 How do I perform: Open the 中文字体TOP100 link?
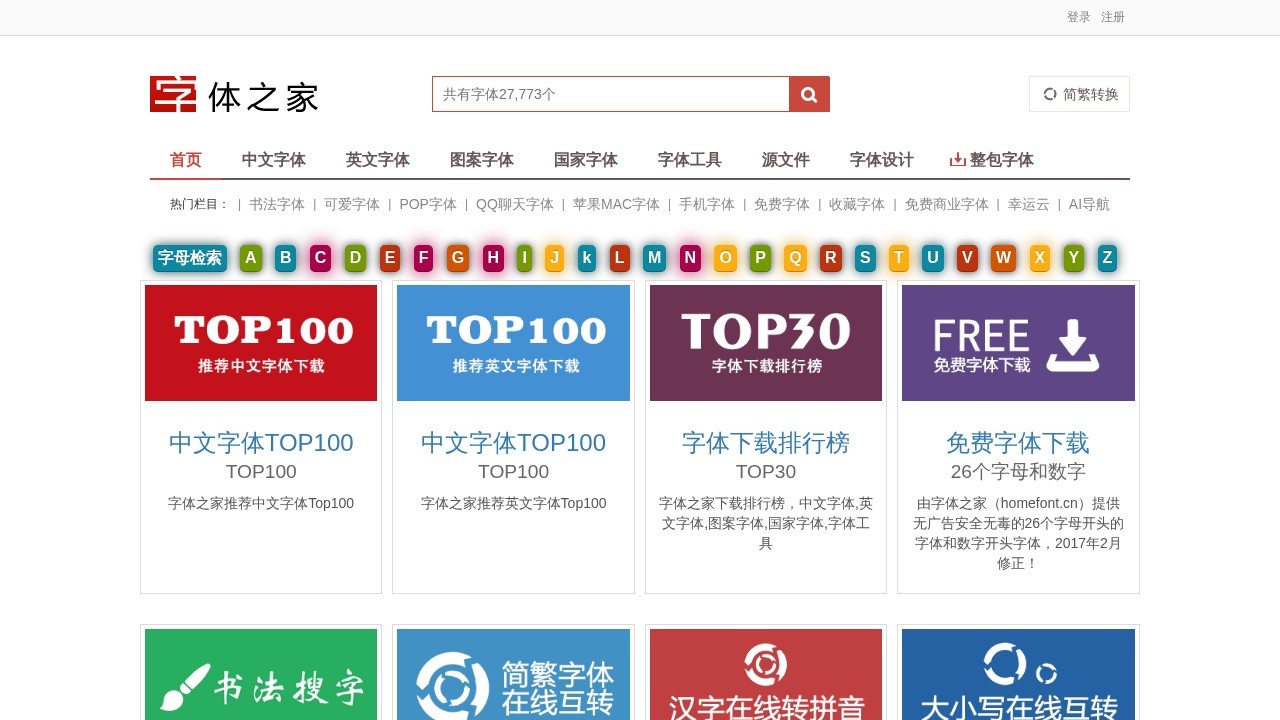click(x=260, y=442)
